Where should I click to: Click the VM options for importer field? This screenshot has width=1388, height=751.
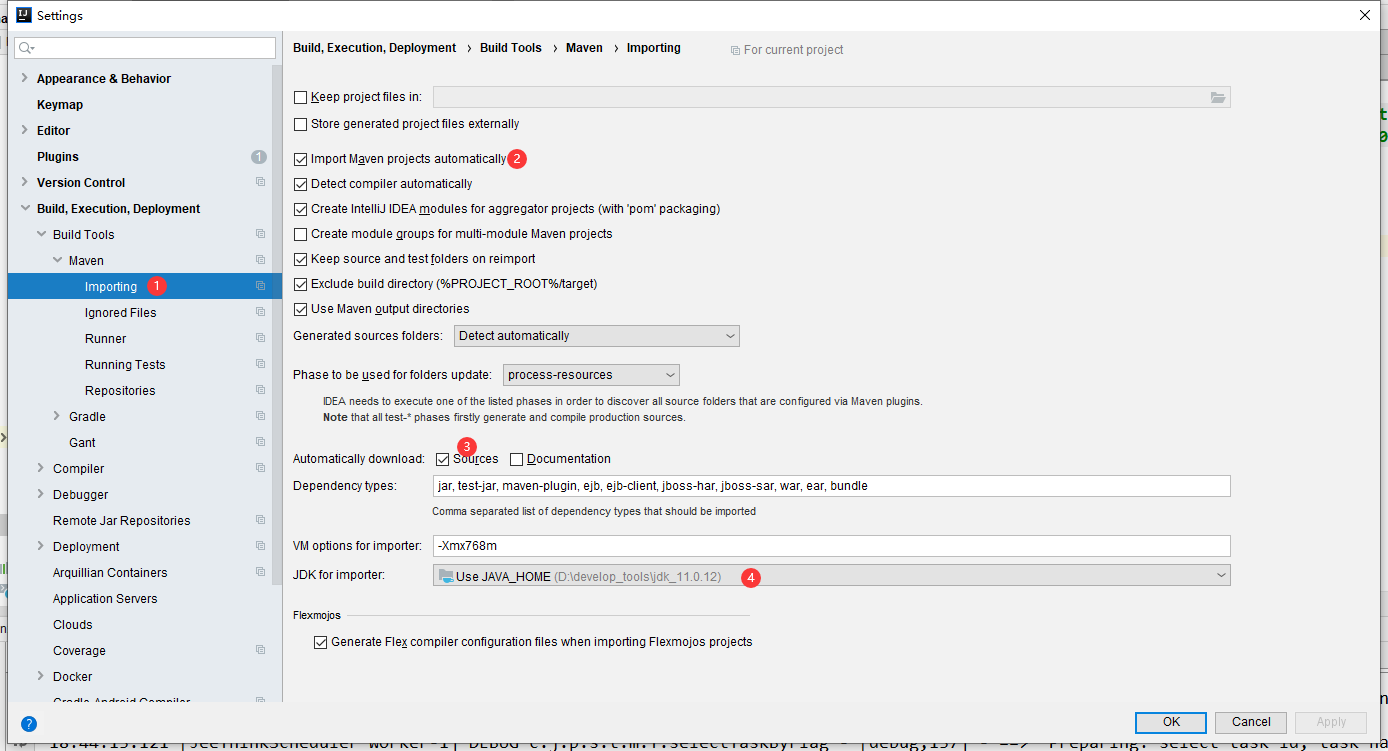coord(831,546)
